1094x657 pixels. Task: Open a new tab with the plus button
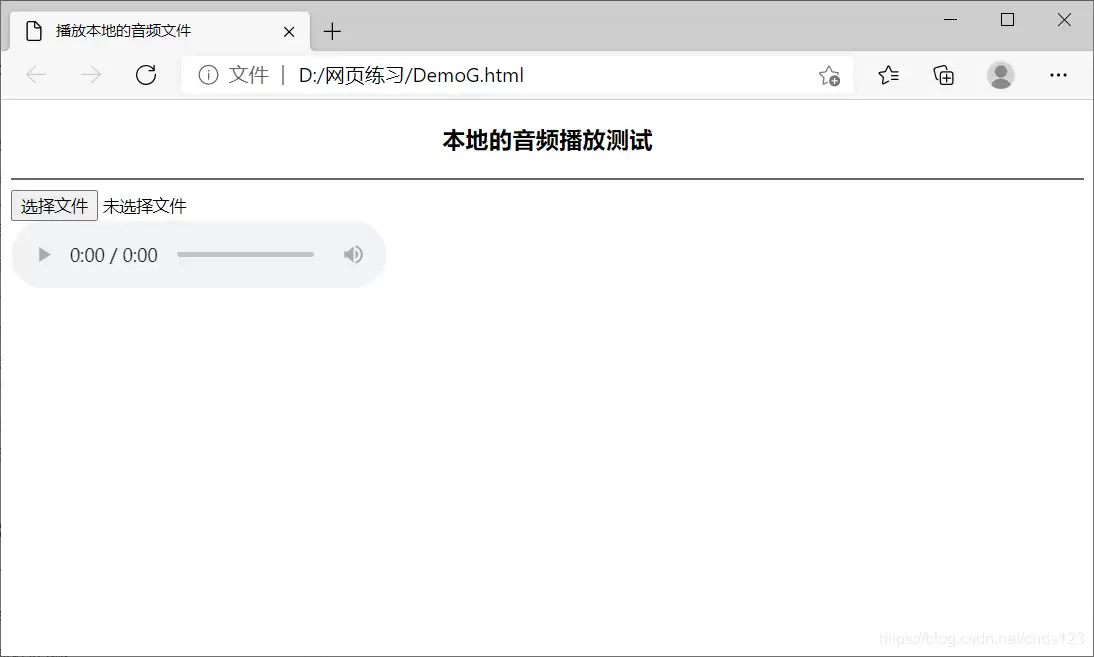pyautogui.click(x=332, y=31)
